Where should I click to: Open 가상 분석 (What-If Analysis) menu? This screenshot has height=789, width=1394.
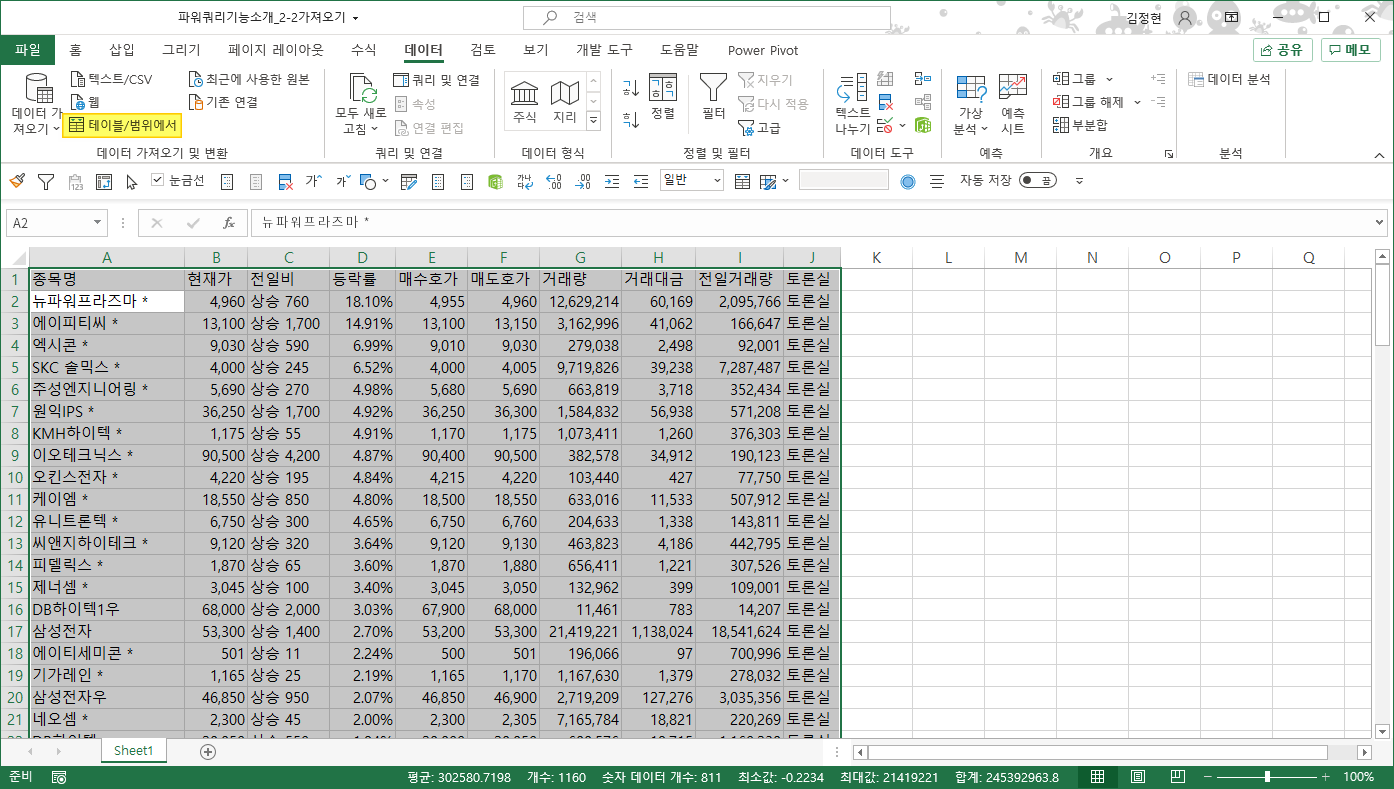970,105
